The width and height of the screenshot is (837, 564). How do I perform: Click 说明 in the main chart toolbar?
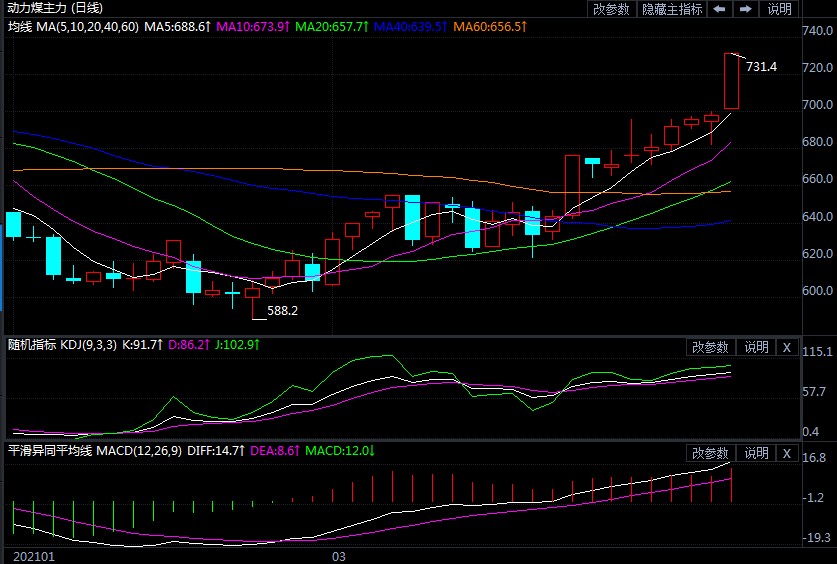779,9
